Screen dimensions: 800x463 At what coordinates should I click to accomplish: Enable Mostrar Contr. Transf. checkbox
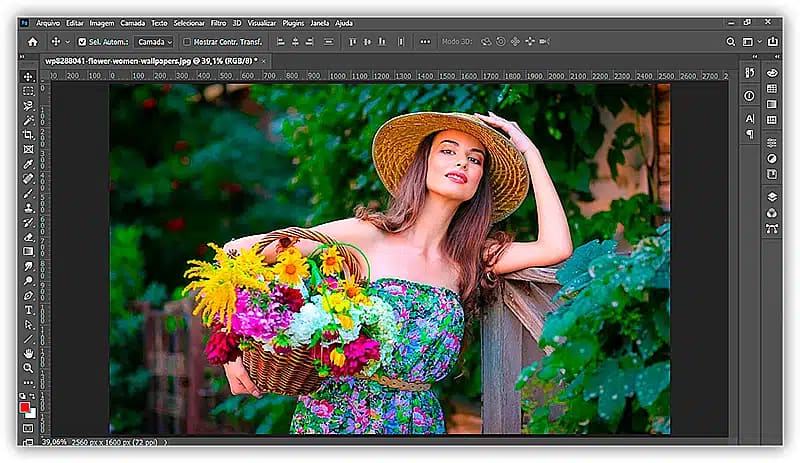coord(187,42)
